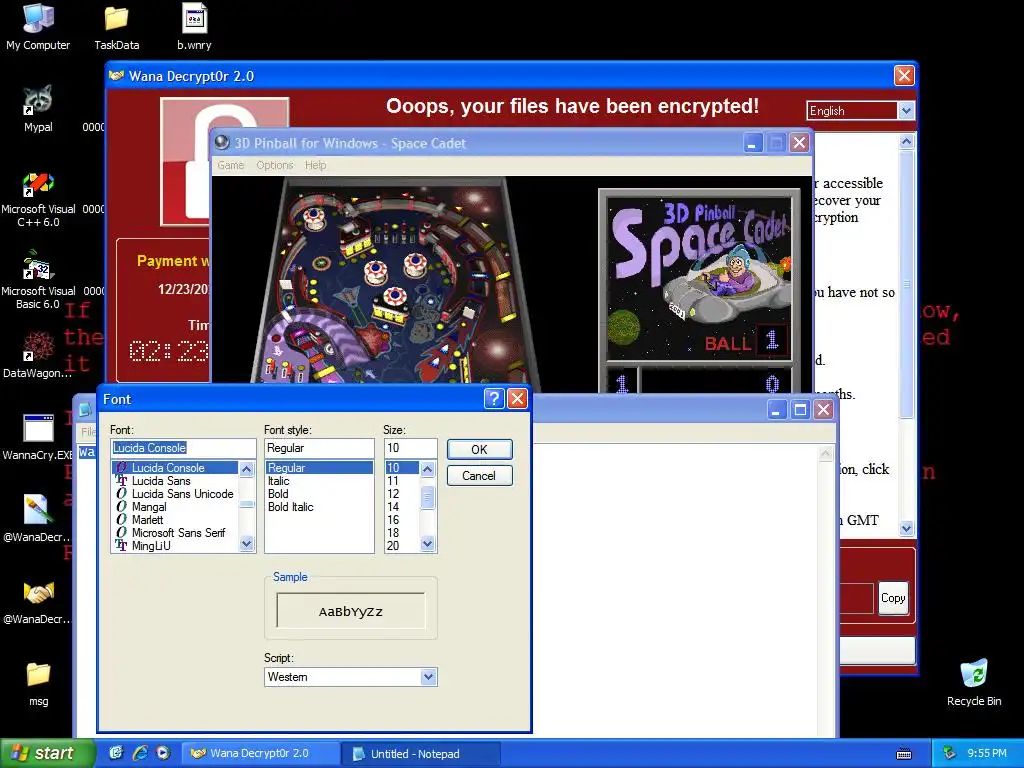Switch to Untitled - Notepad taskbar button
Screen dimensions: 1024x768
tap(421, 754)
